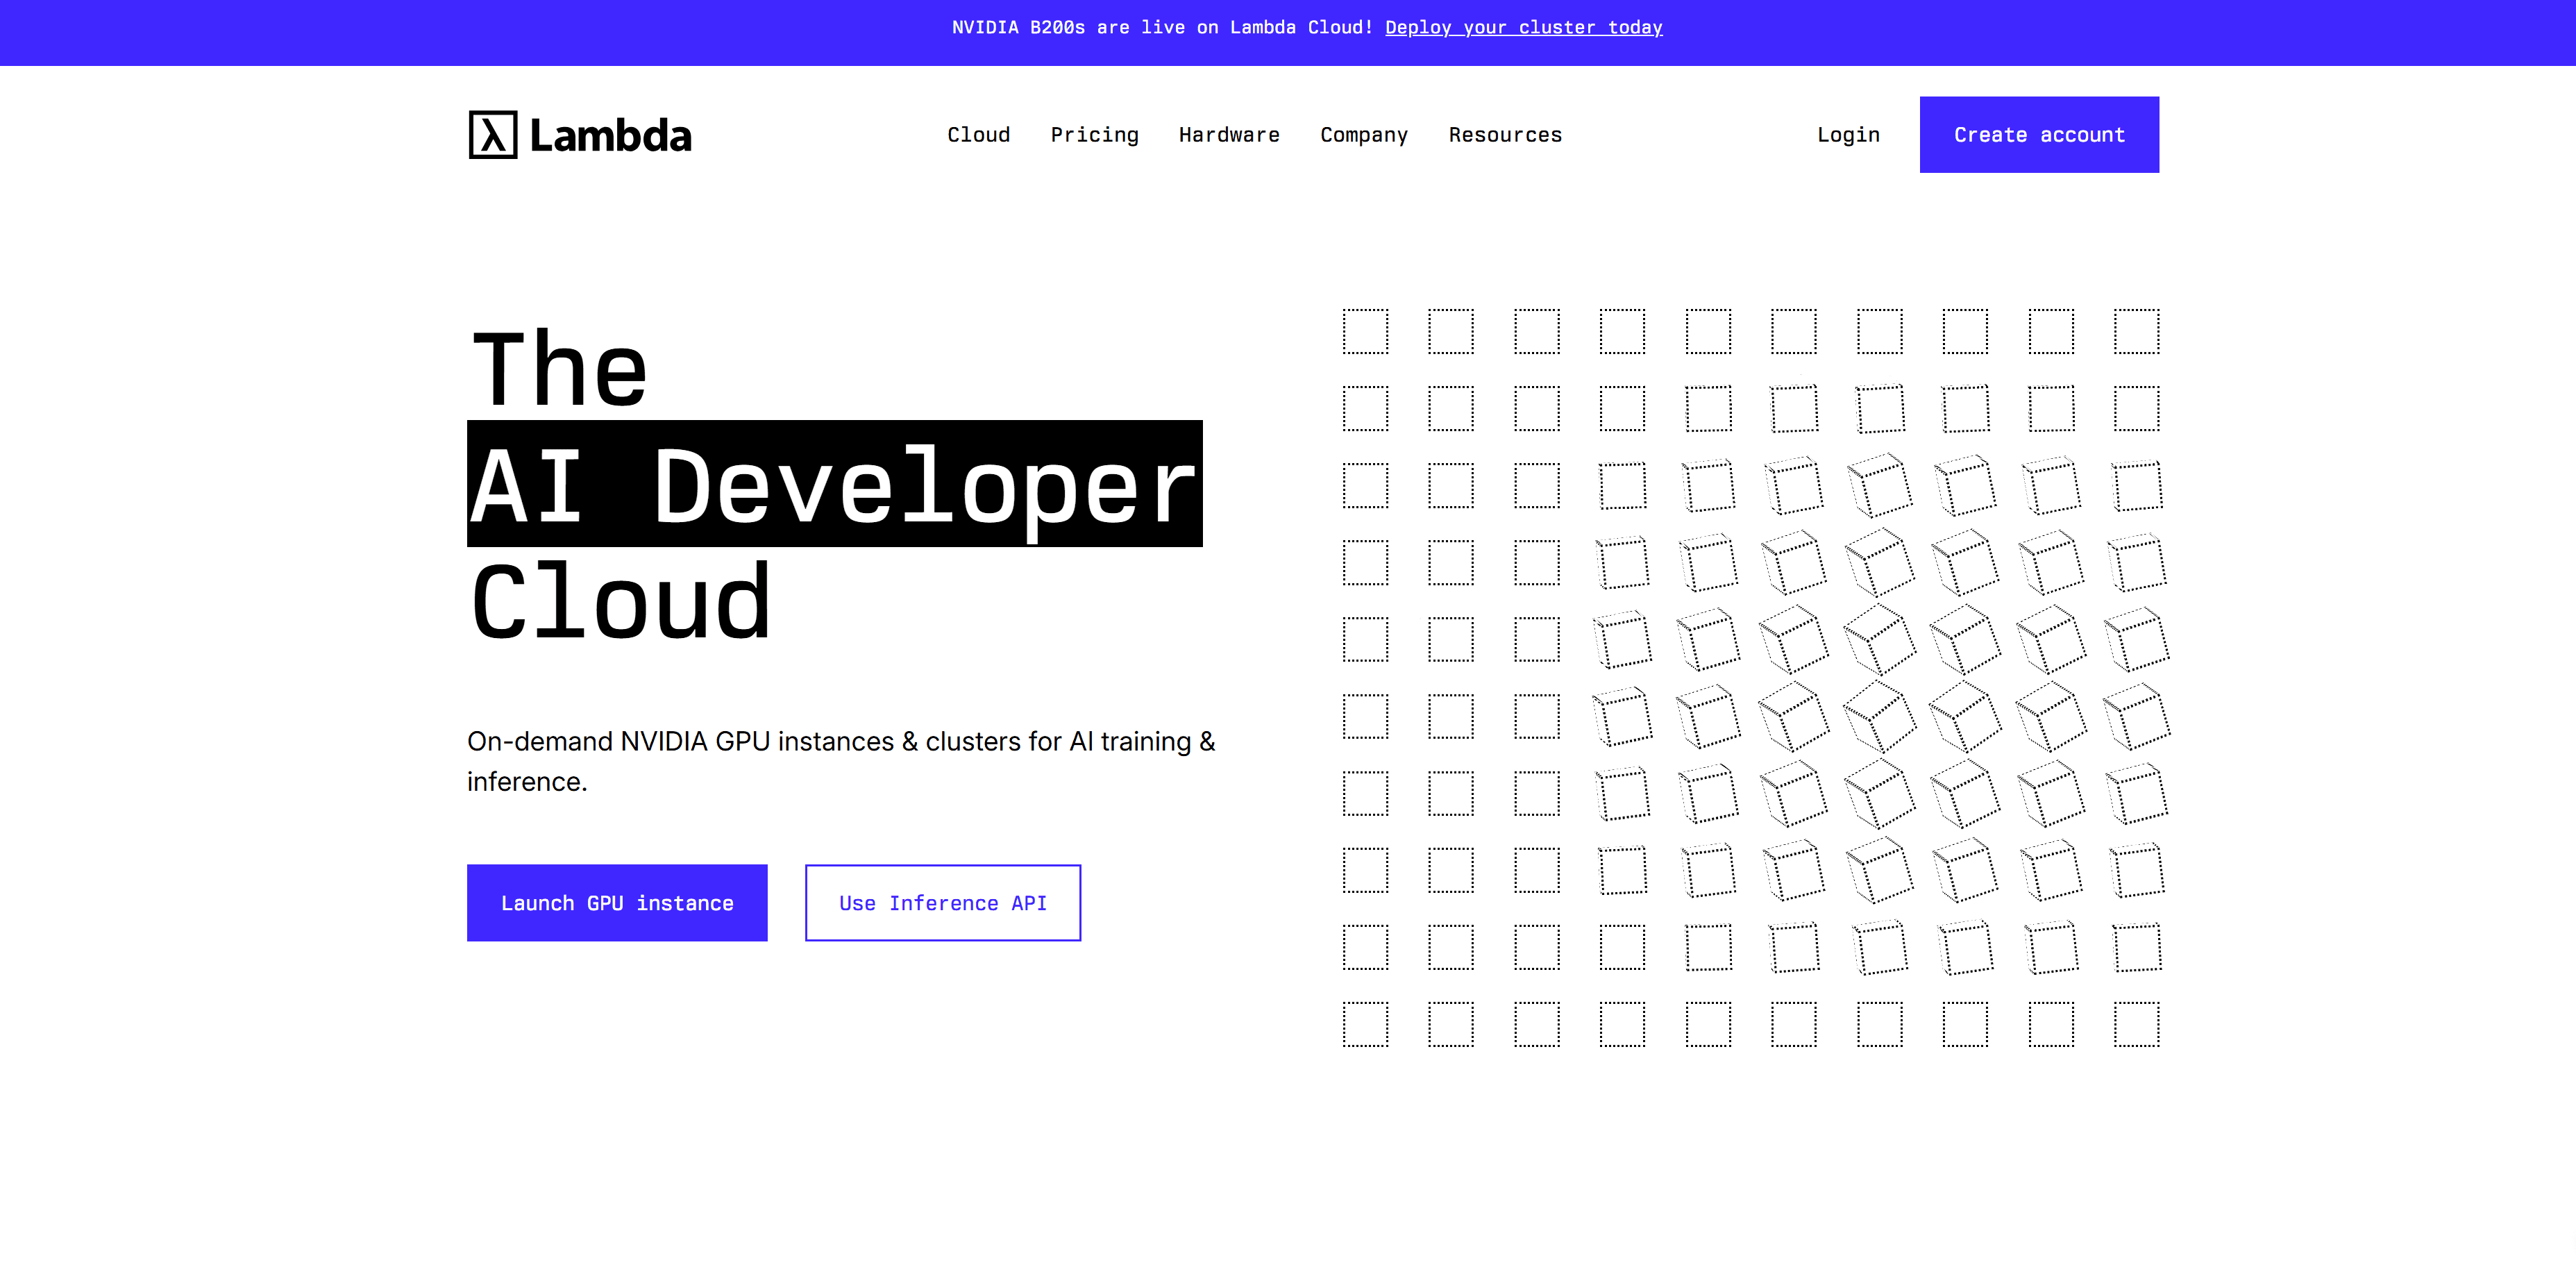The image size is (2576, 1265).
Task: Click the 'On-demand NVIDIA GPU instances' description text
Action: coord(841,761)
